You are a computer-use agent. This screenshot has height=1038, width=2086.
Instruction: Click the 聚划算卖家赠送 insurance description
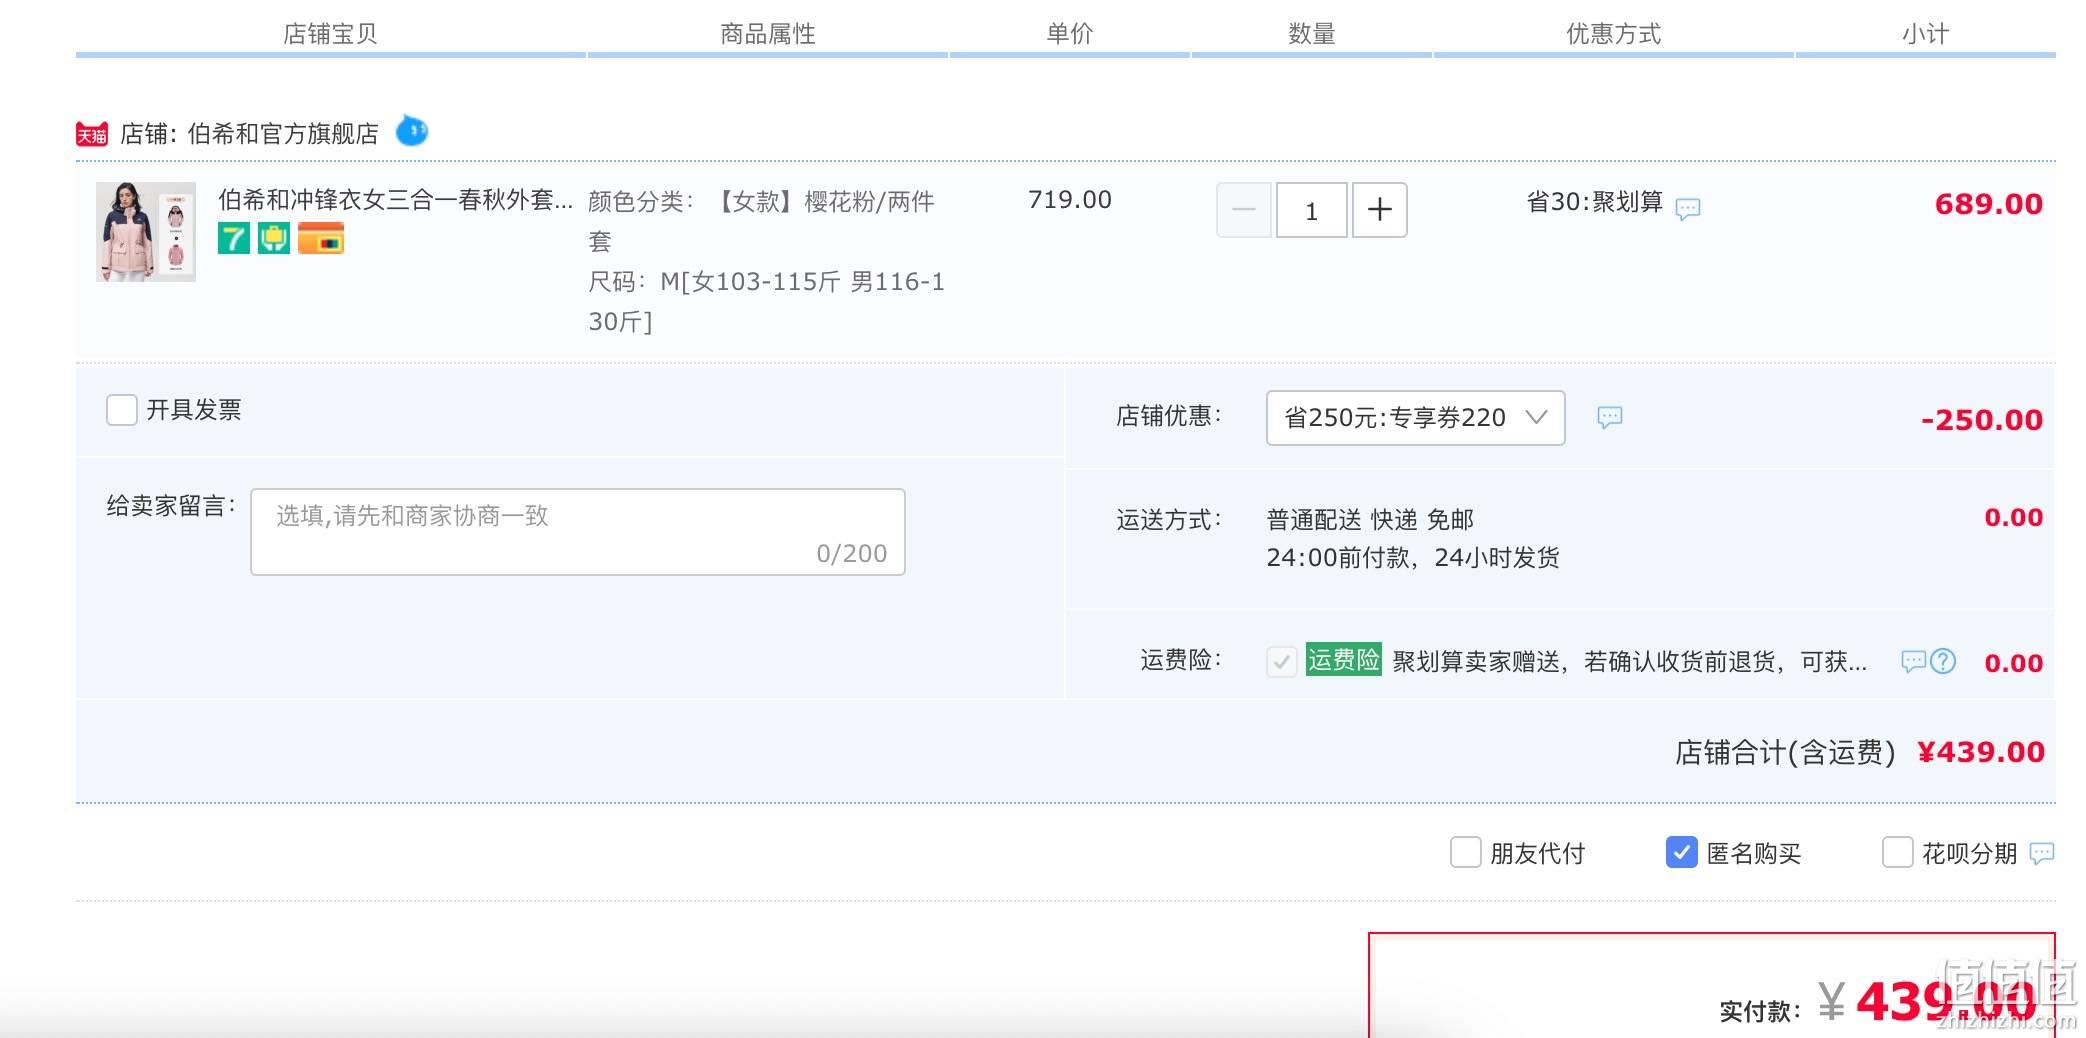1630,662
